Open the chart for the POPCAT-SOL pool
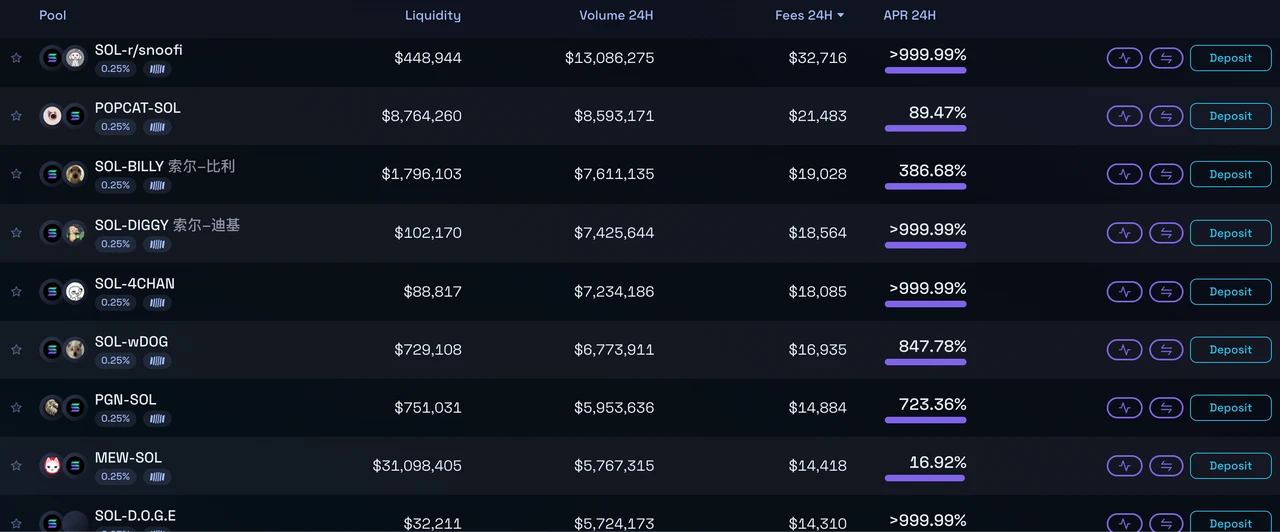Screen dimensions: 1280x532 pyautogui.click(x=1124, y=116)
